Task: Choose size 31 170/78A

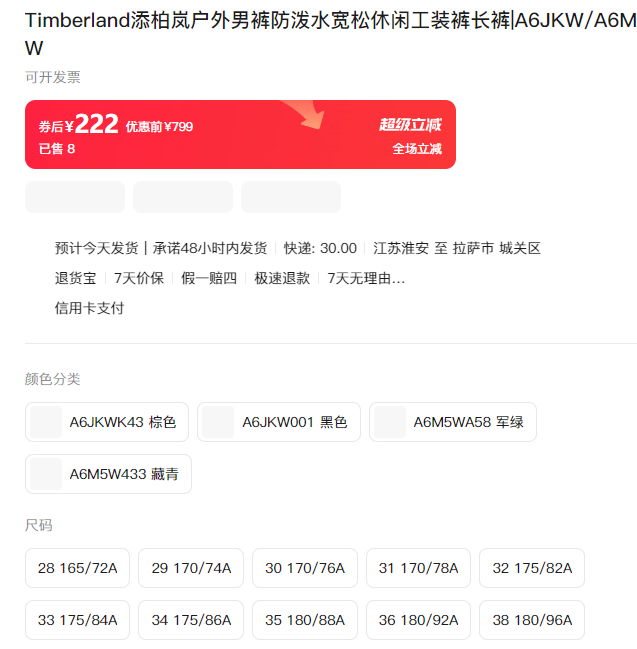Action: click(x=418, y=568)
